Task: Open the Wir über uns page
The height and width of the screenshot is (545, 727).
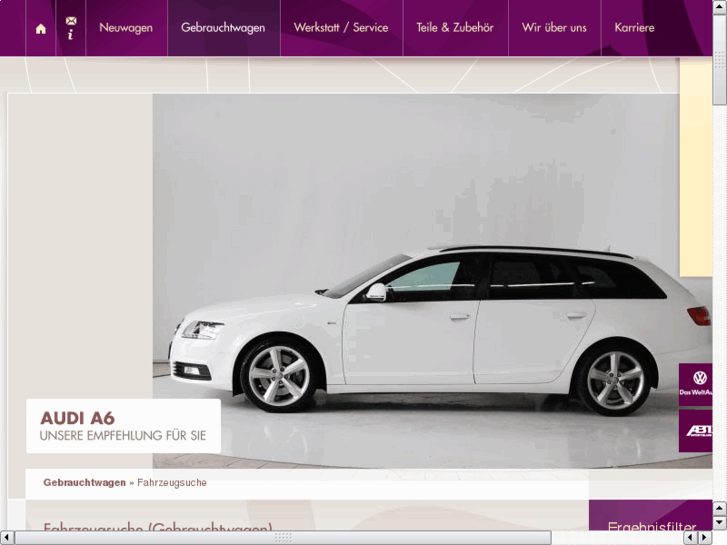Action: (x=555, y=28)
